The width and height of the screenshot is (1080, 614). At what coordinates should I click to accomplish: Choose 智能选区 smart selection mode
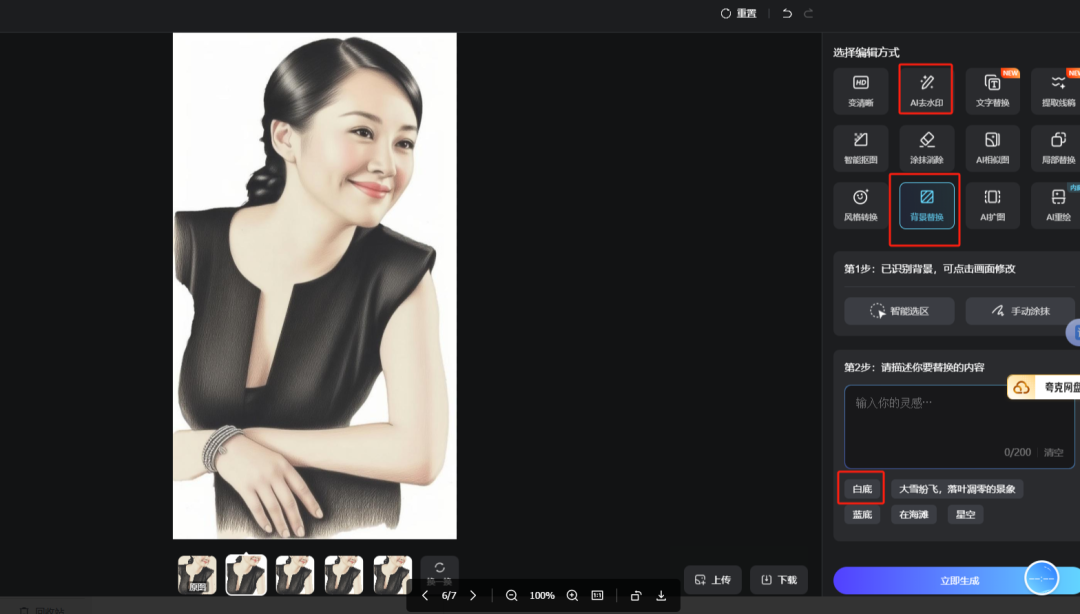(x=899, y=311)
